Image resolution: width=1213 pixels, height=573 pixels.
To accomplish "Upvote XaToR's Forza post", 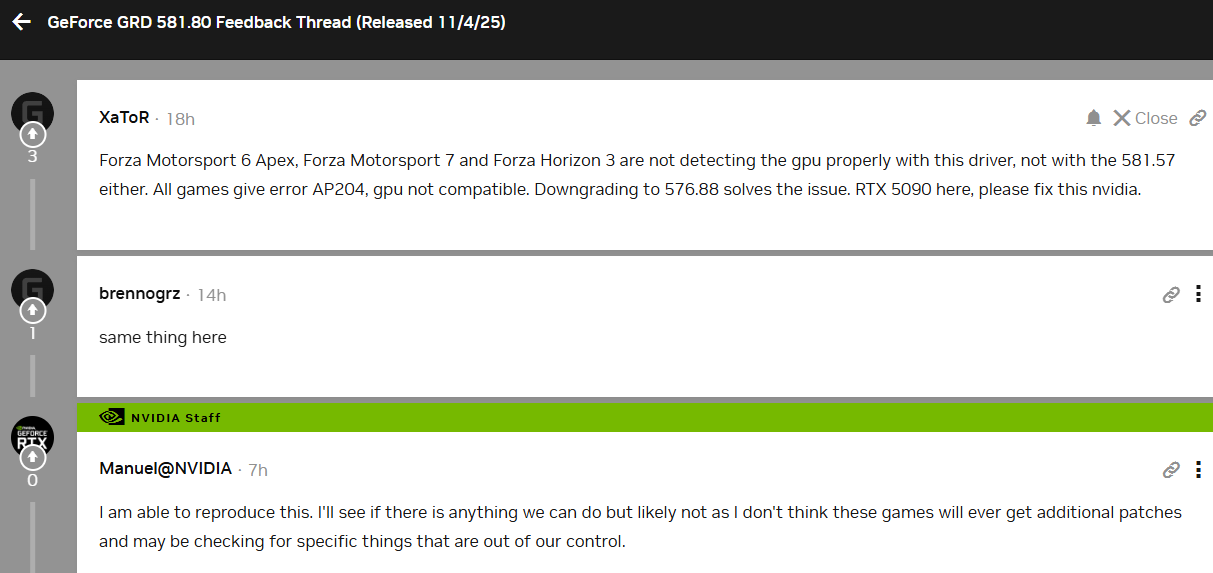I will [x=32, y=133].
